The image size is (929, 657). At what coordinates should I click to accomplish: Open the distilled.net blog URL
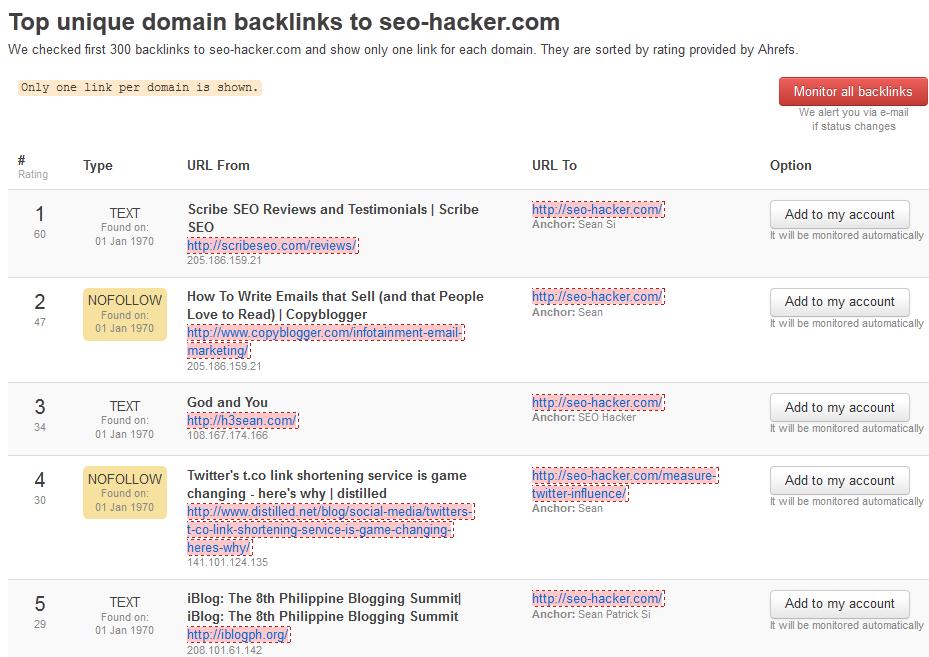(x=329, y=512)
